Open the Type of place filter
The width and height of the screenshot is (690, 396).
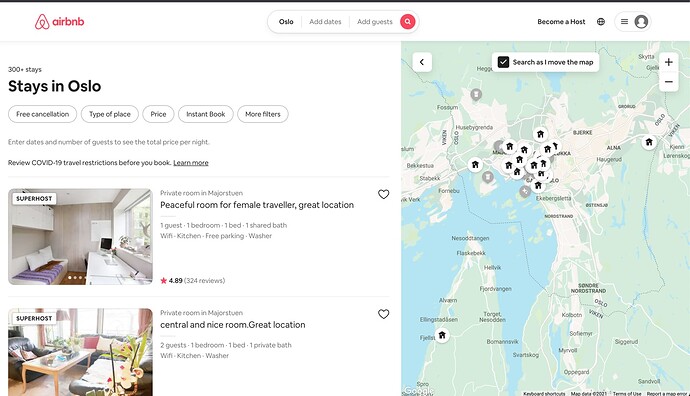click(x=110, y=114)
